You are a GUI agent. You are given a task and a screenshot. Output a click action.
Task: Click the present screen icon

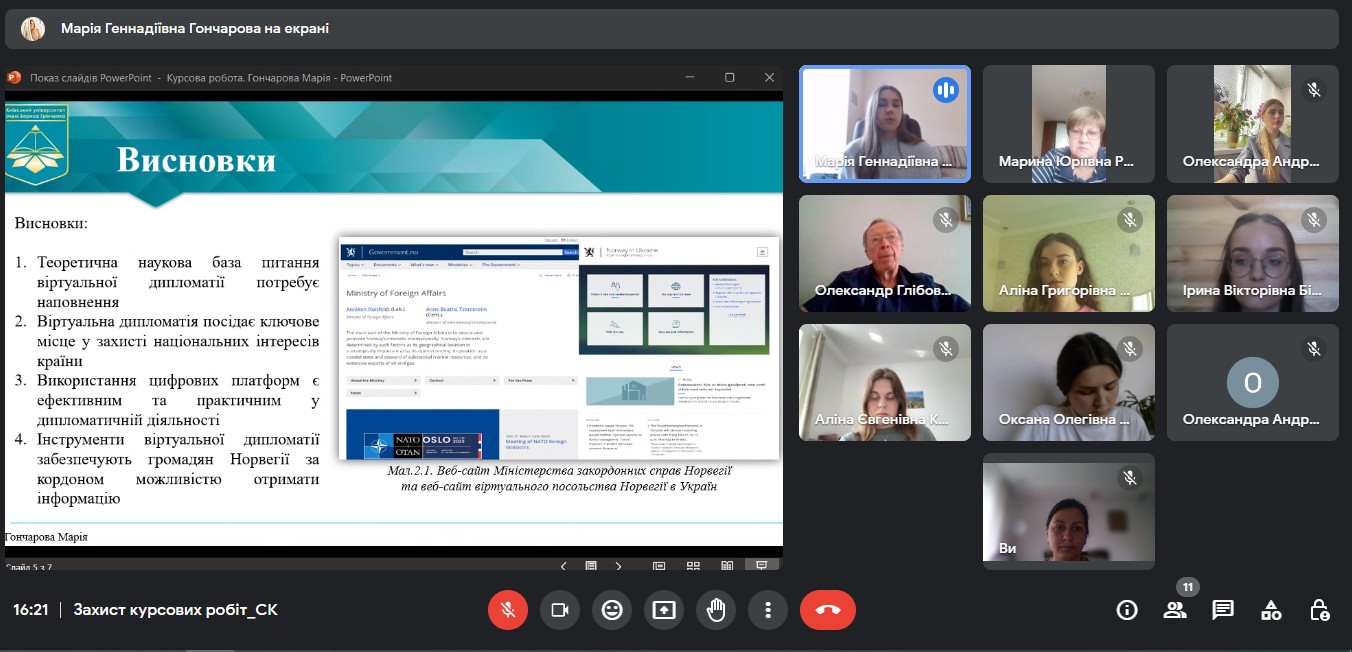coord(664,610)
